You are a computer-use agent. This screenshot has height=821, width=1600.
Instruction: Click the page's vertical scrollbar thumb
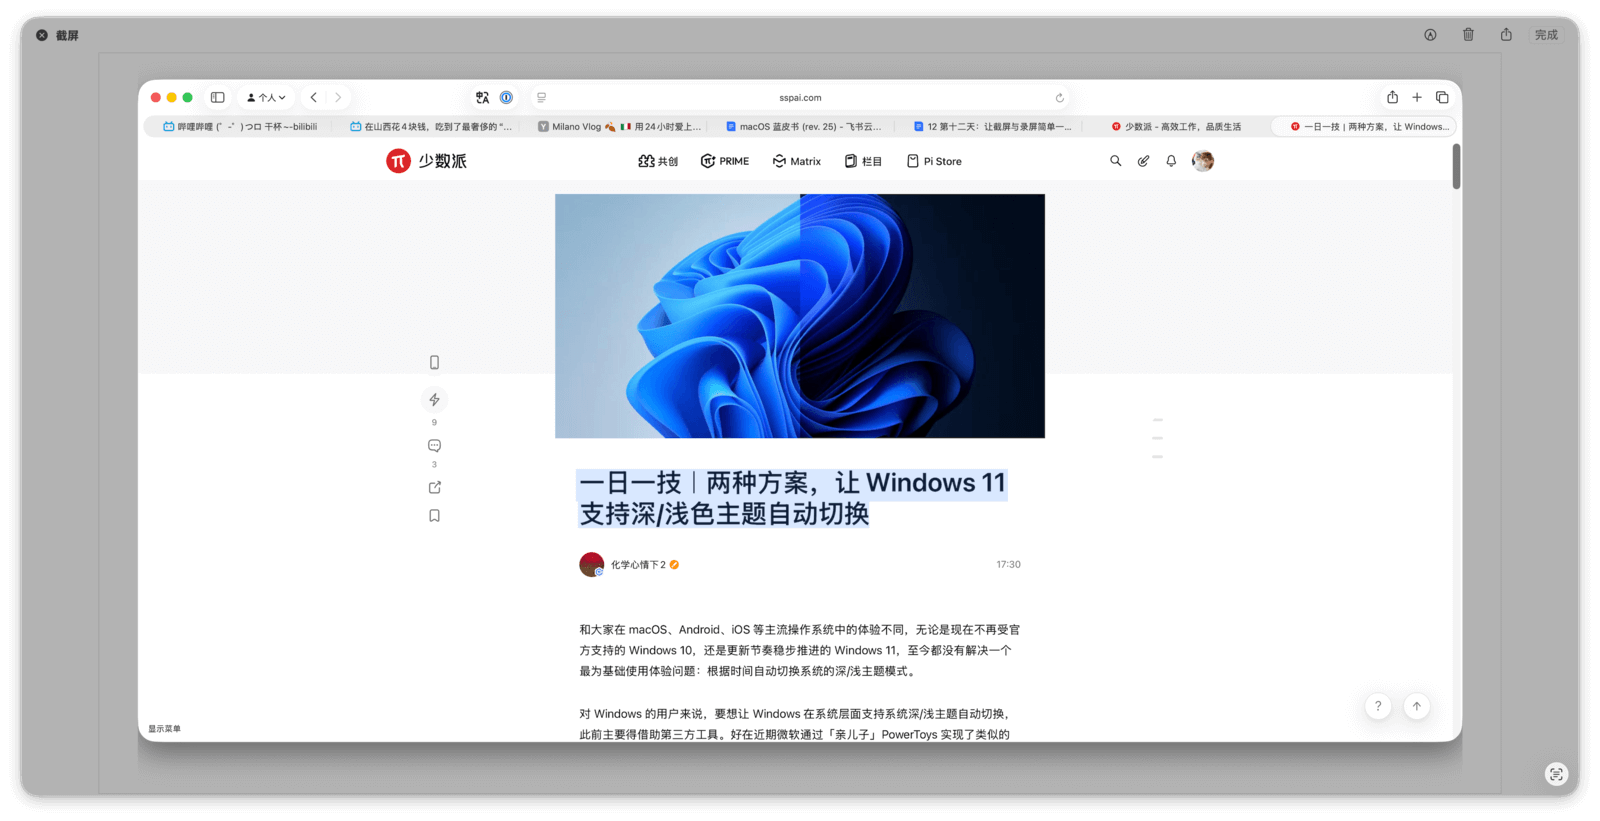pos(1456,166)
